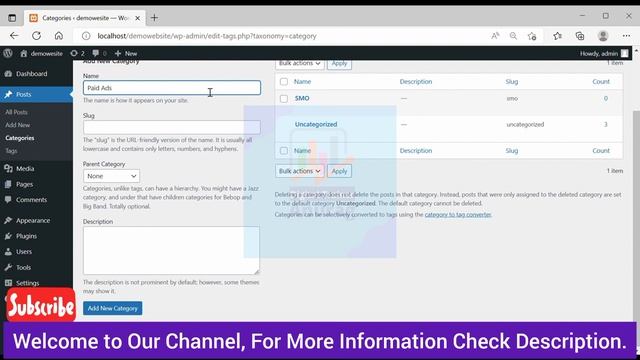Close the Categories browser tab

tap(138, 18)
